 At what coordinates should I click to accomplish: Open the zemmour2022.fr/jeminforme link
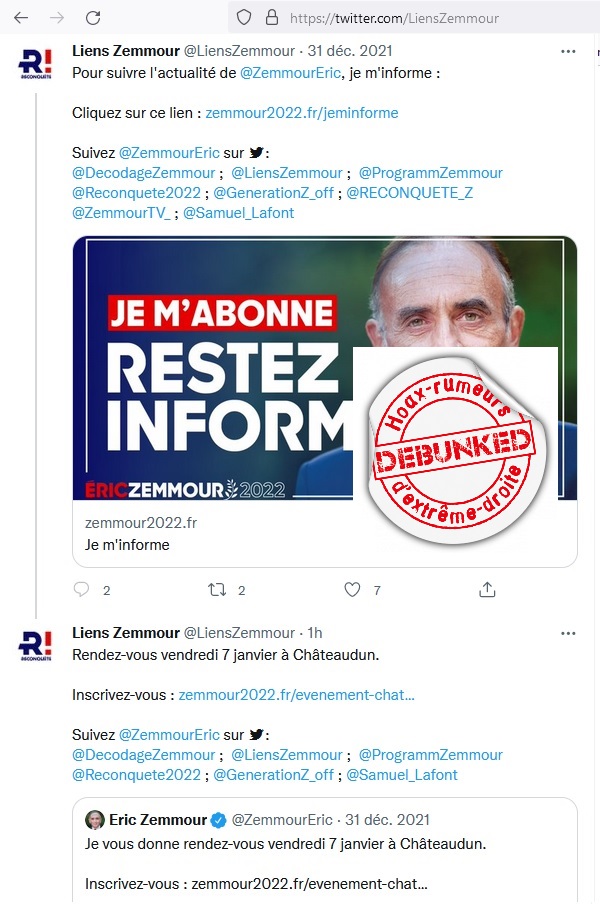(302, 113)
